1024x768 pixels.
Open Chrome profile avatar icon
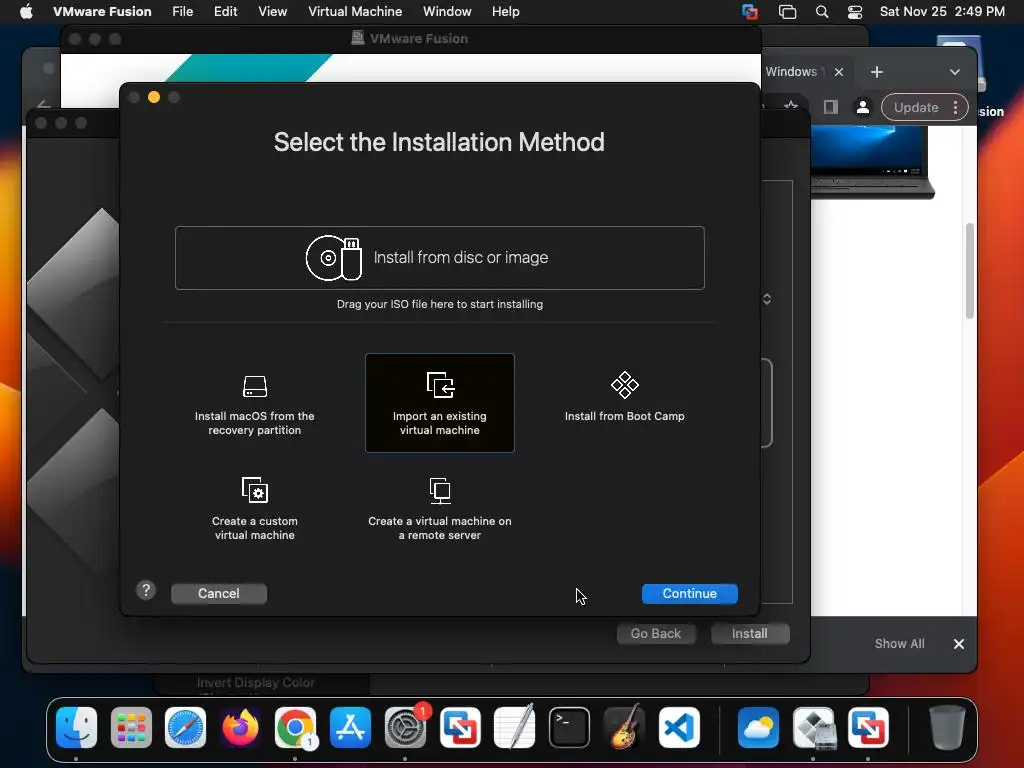point(863,107)
